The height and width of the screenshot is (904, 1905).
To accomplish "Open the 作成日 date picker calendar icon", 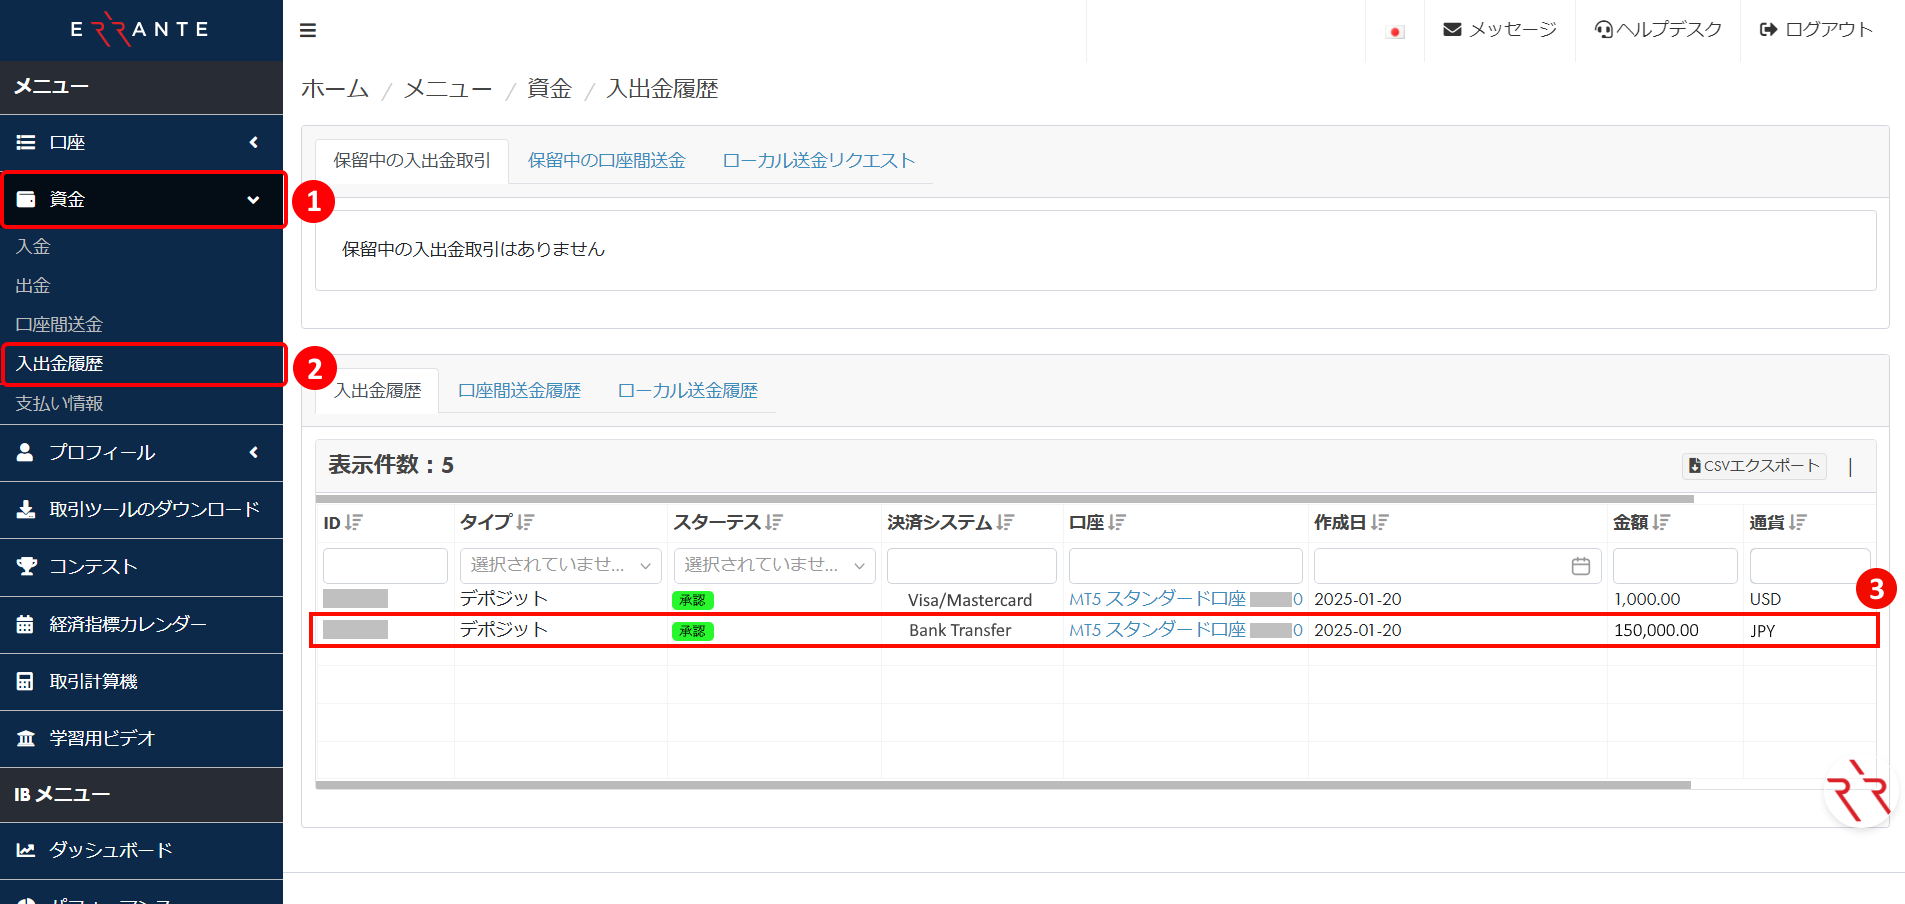I will point(1580,565).
